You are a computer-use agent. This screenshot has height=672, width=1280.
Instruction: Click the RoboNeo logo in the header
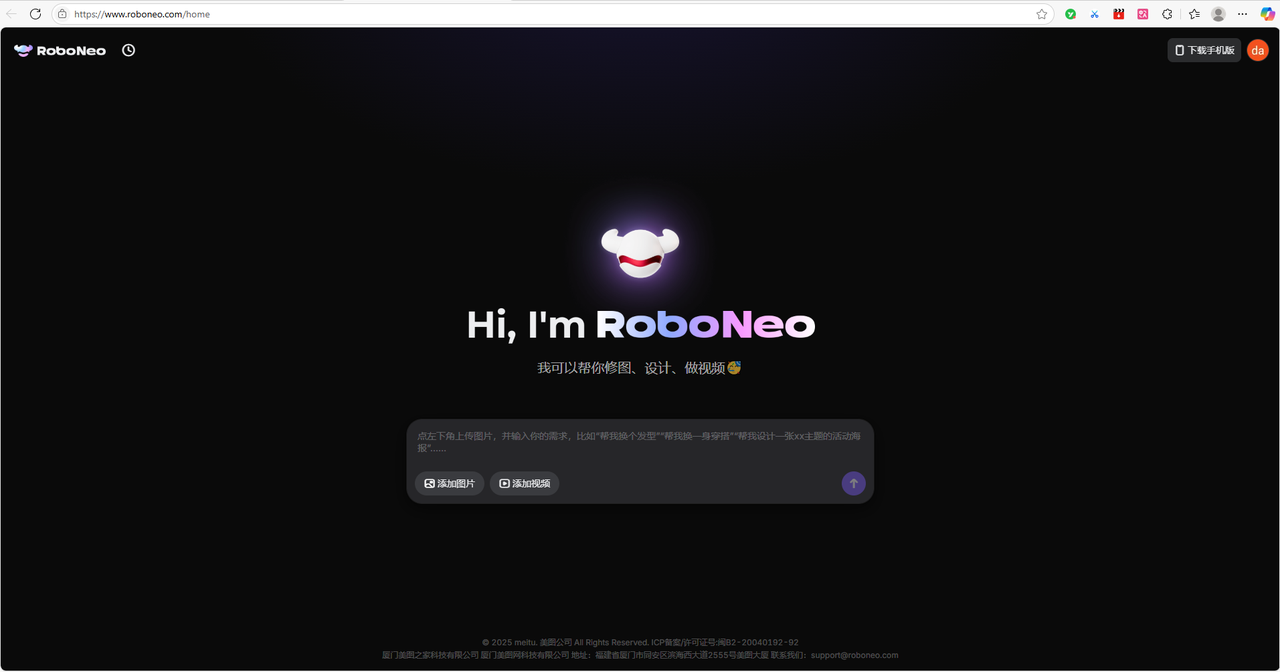(60, 50)
